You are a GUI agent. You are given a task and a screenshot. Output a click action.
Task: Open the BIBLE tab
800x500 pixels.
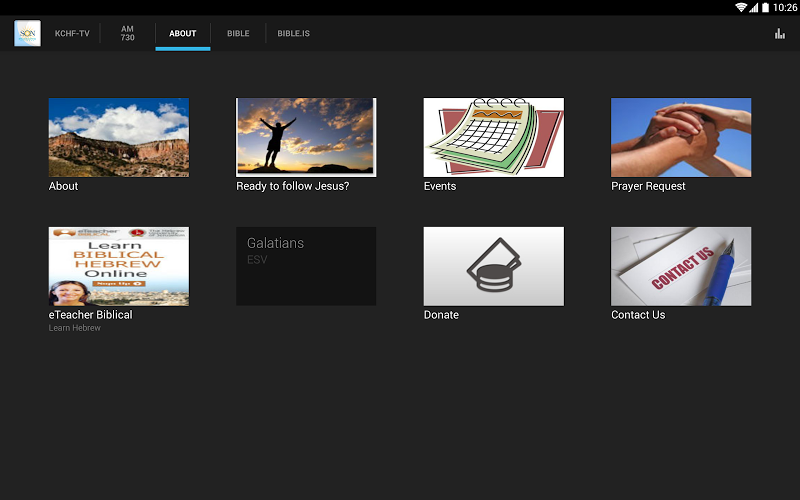pos(238,33)
